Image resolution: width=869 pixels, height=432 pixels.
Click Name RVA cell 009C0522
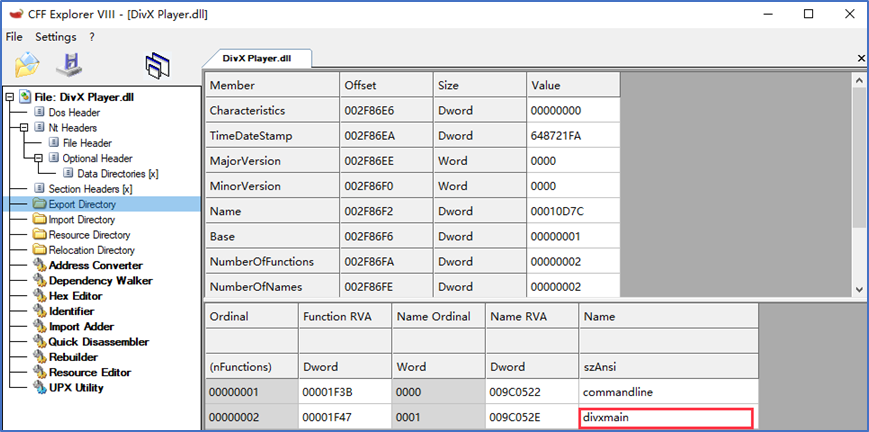click(532, 392)
